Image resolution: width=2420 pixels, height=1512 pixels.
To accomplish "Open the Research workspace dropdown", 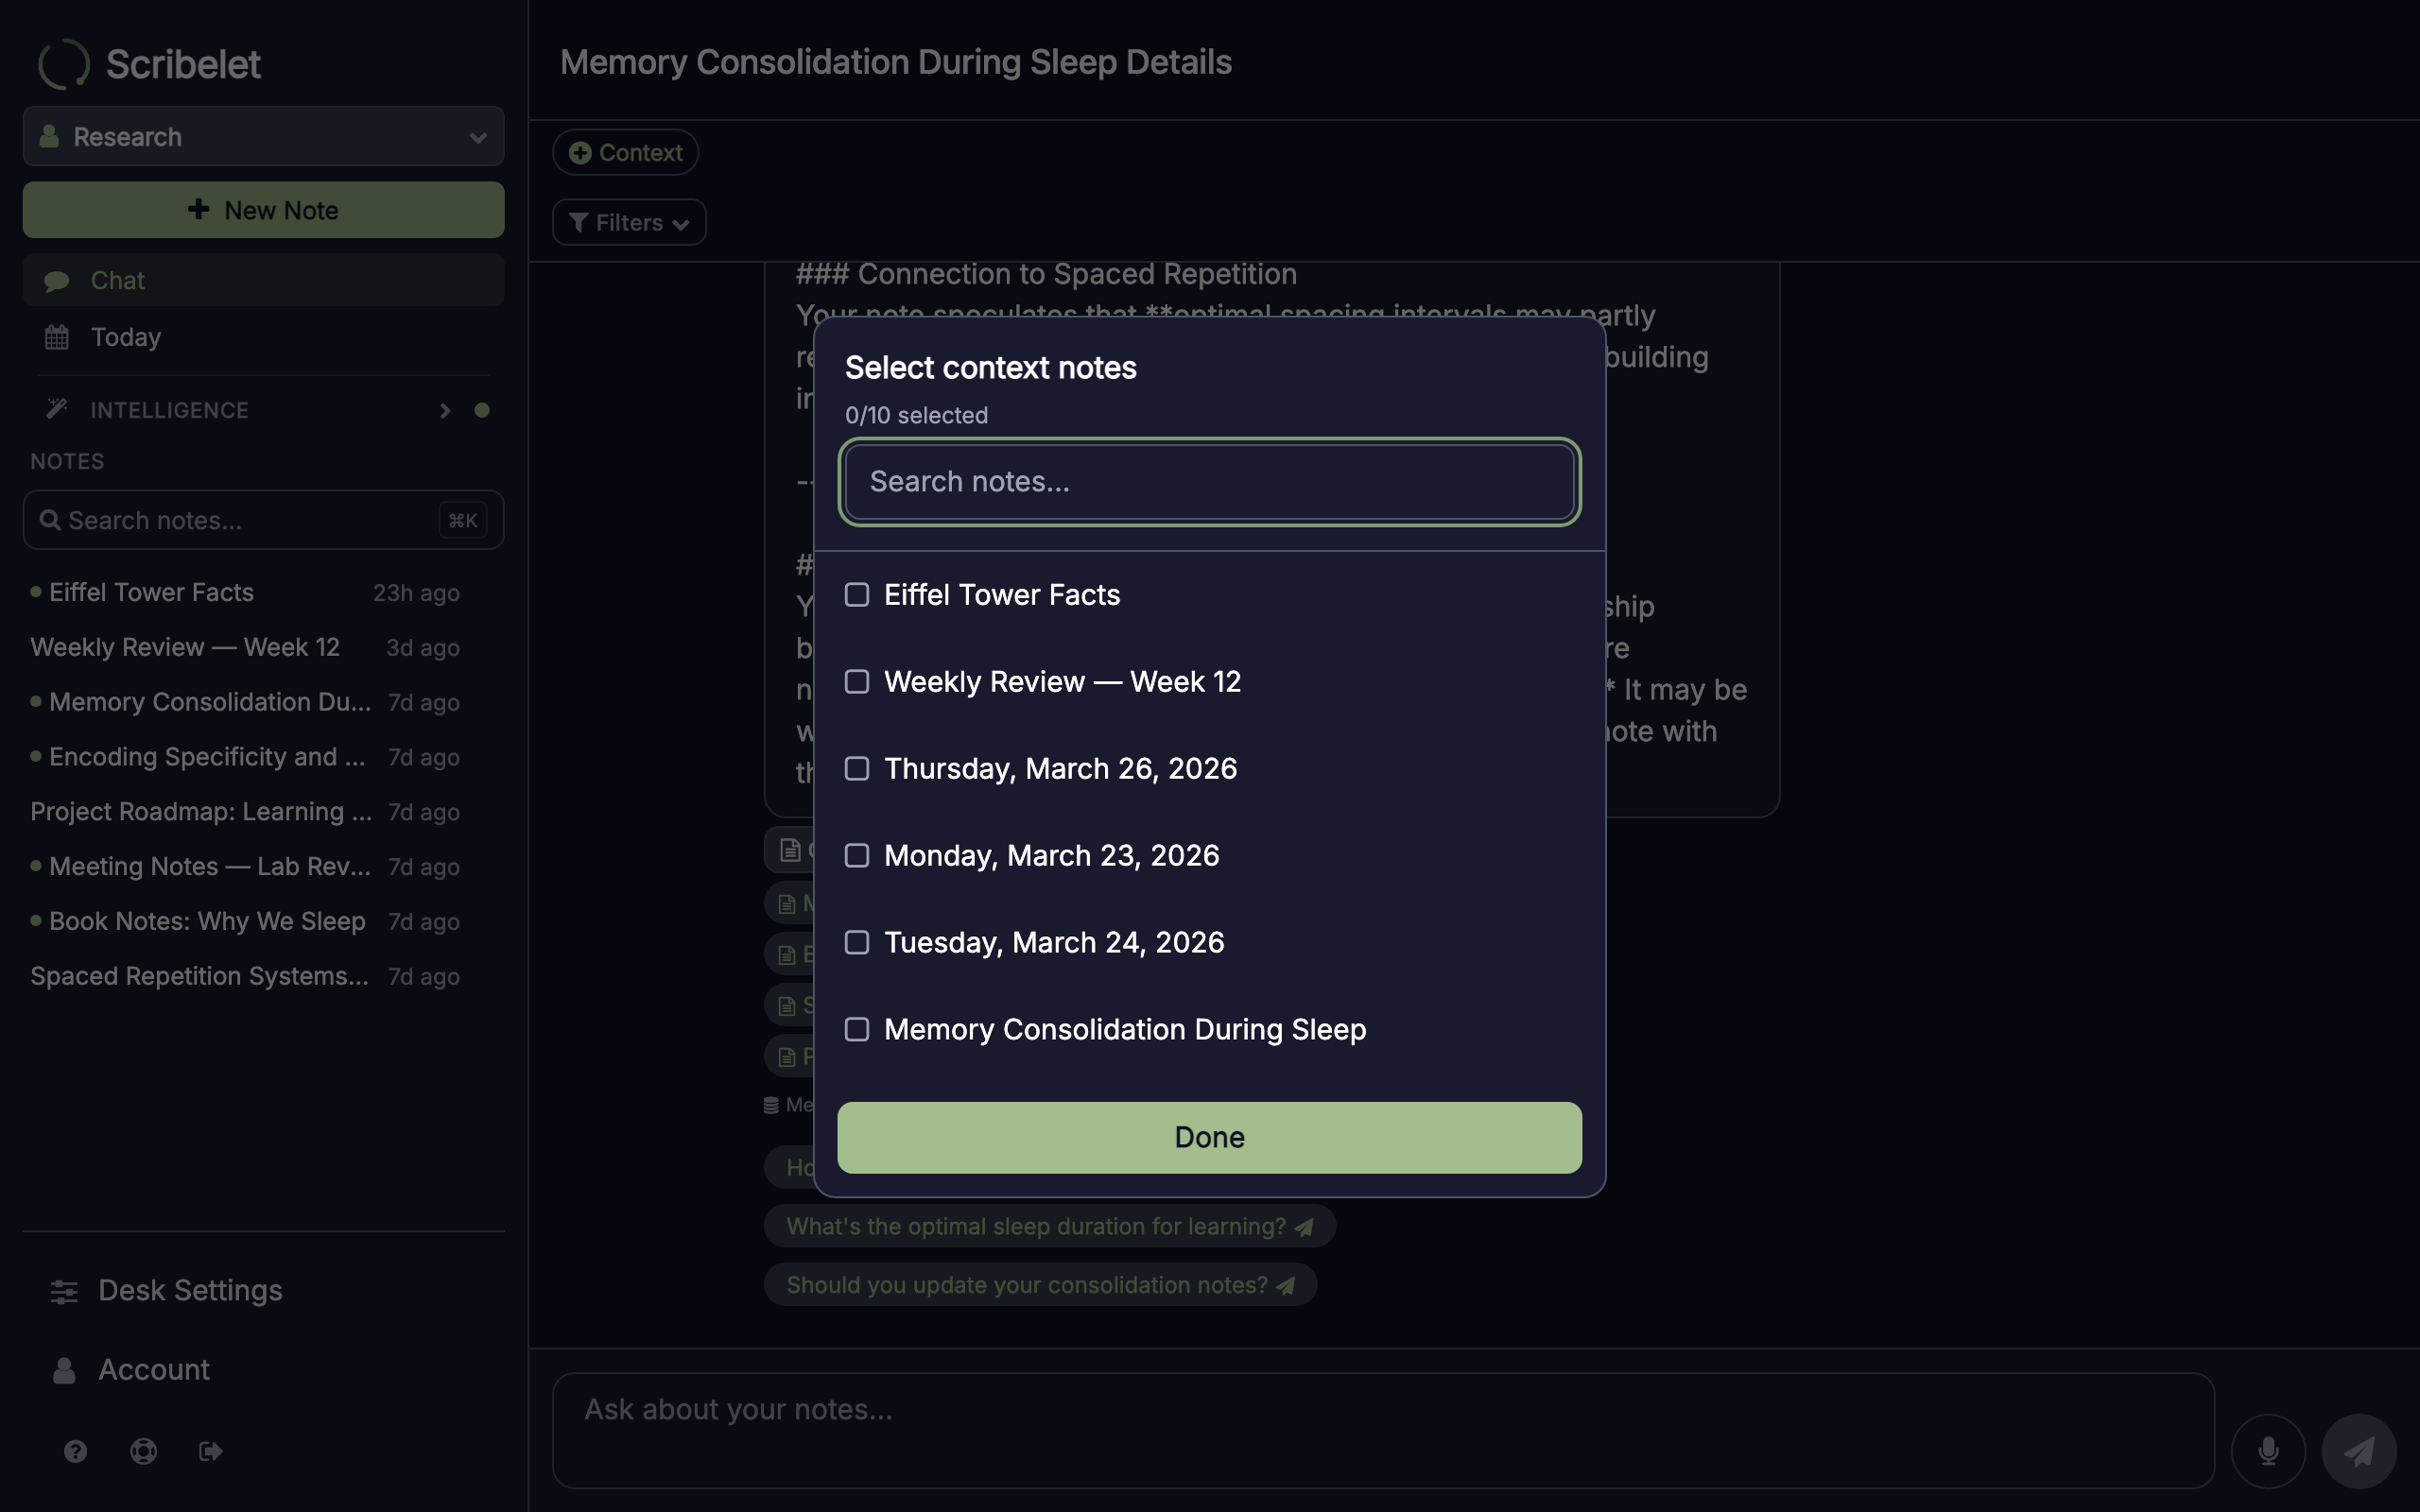I will pyautogui.click(x=263, y=136).
